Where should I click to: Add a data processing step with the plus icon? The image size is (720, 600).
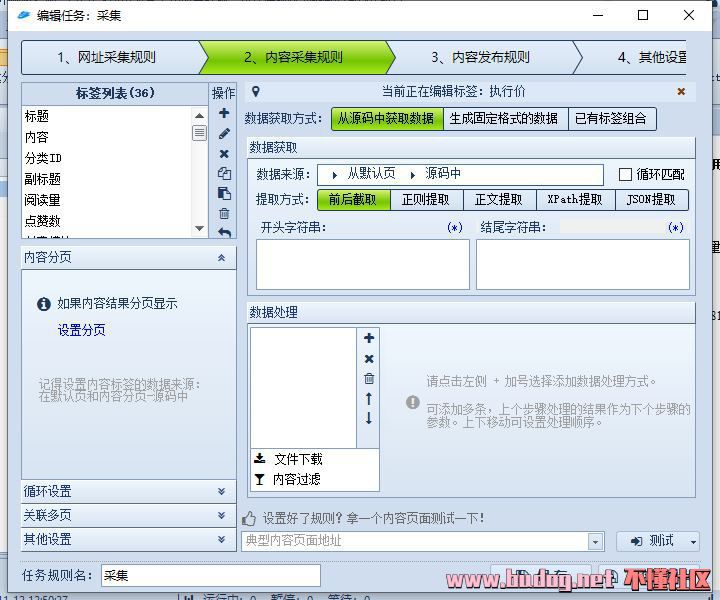(x=369, y=338)
